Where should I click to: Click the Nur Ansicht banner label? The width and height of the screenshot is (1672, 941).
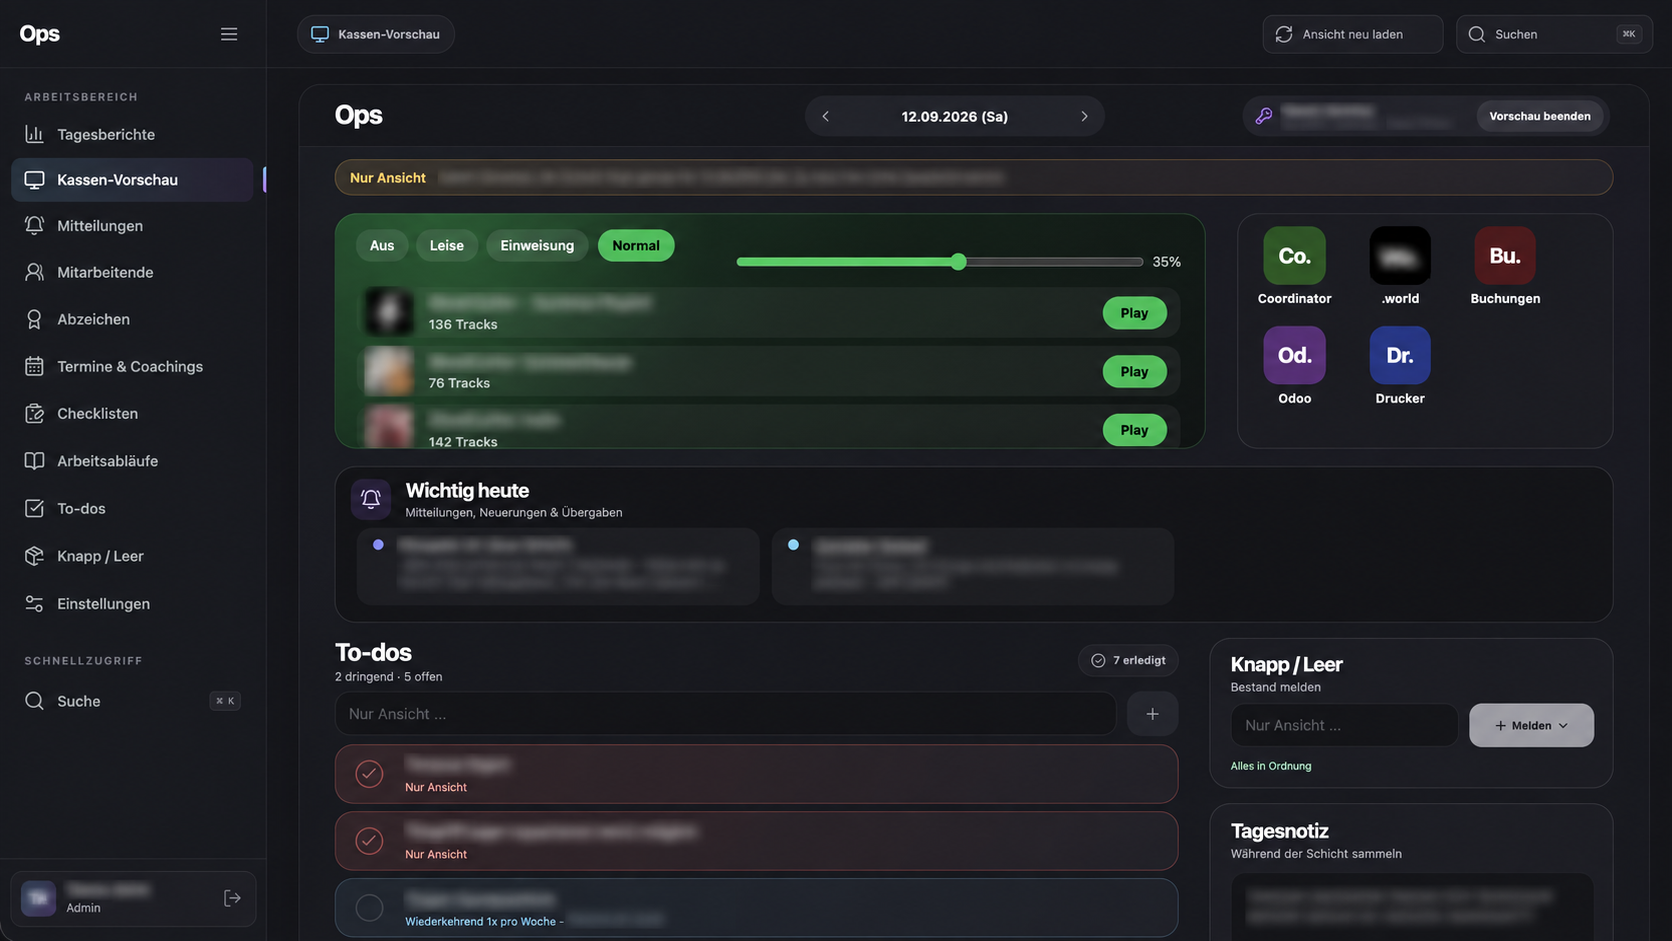388,178
